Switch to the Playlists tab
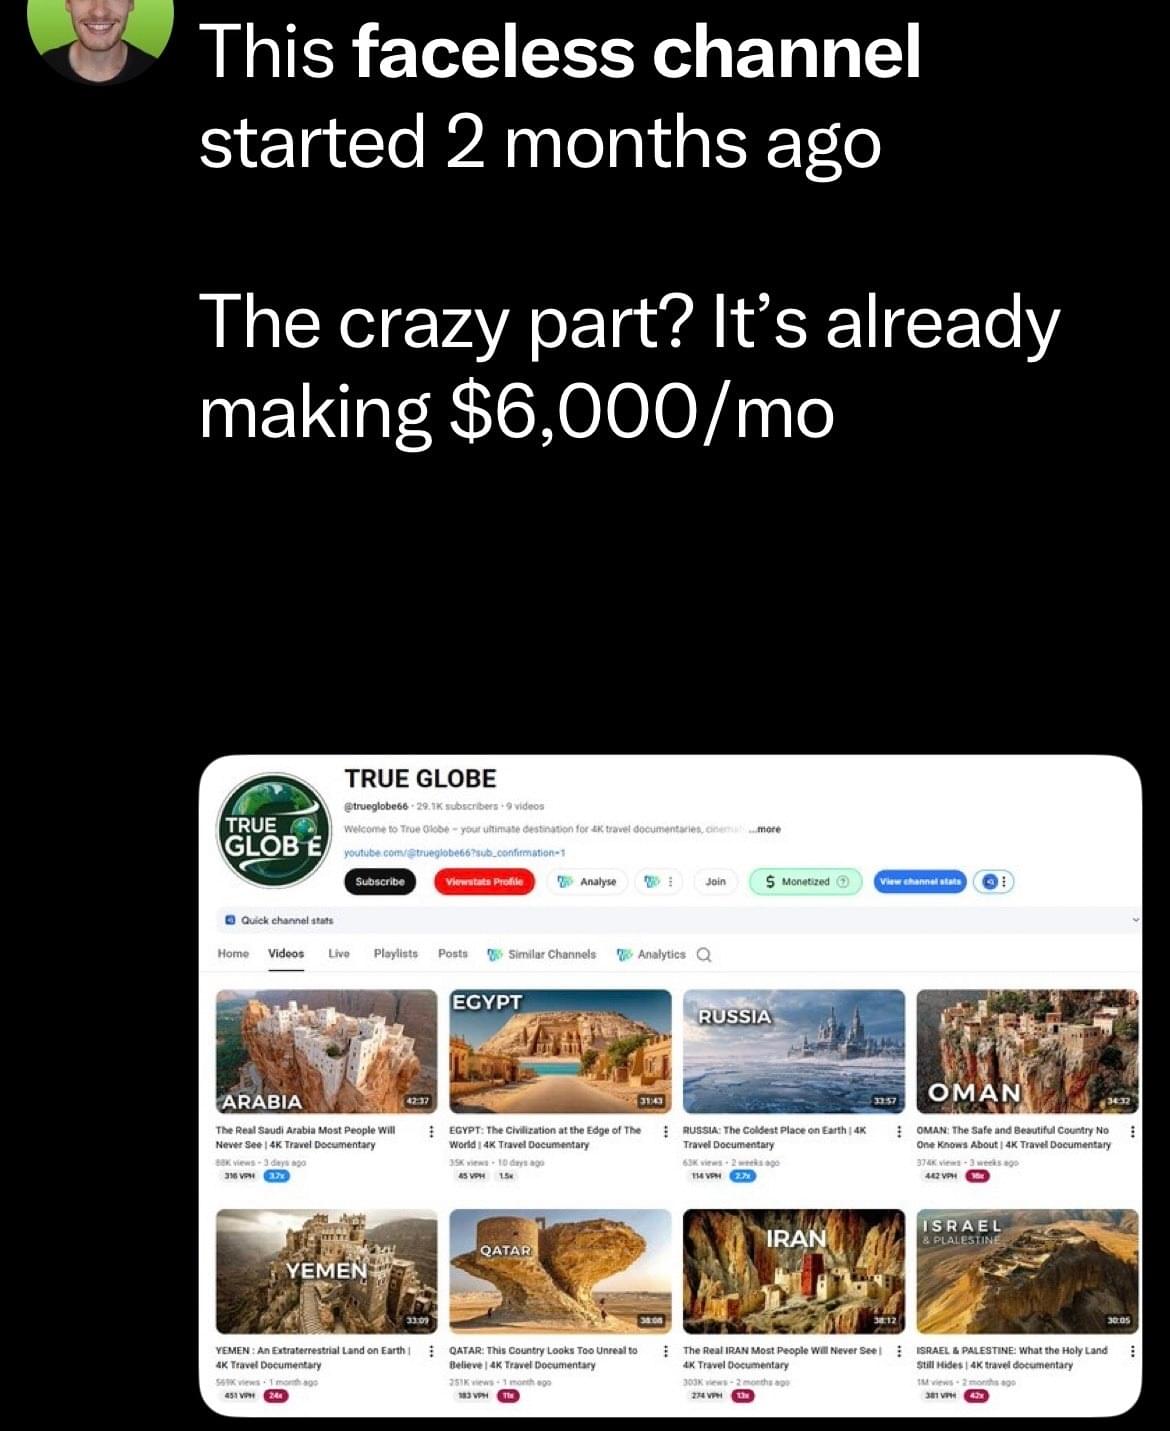The height and width of the screenshot is (1431, 1170). click(x=396, y=954)
